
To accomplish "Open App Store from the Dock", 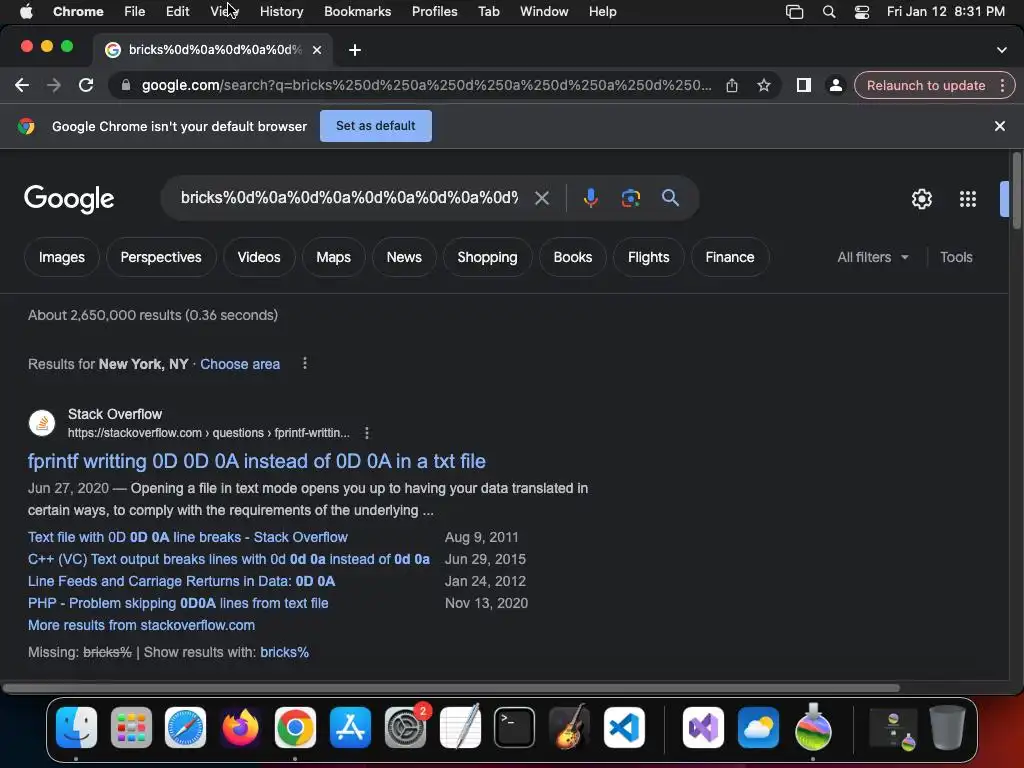I will [350, 727].
